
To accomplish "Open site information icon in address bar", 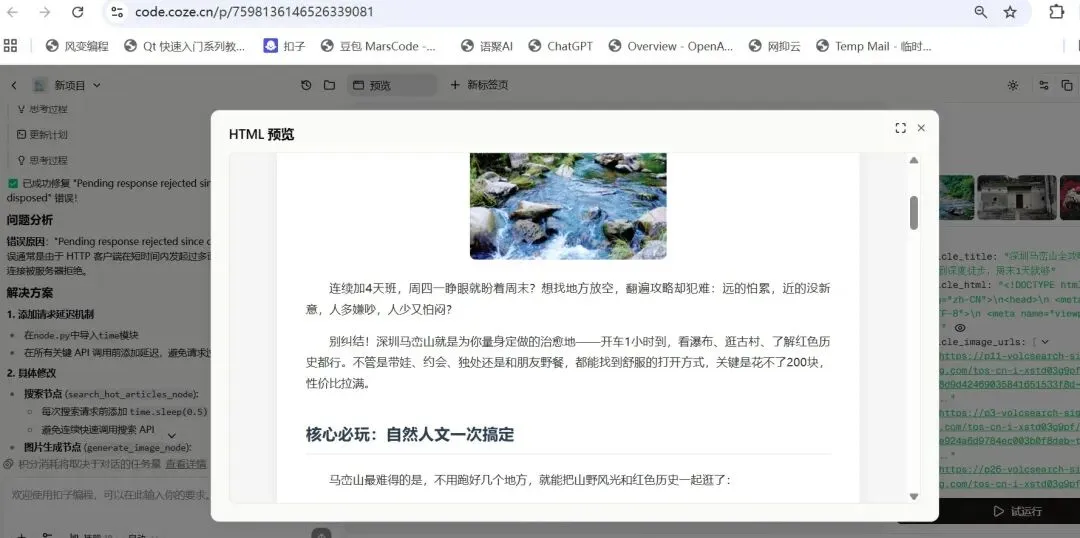I will (x=117, y=12).
